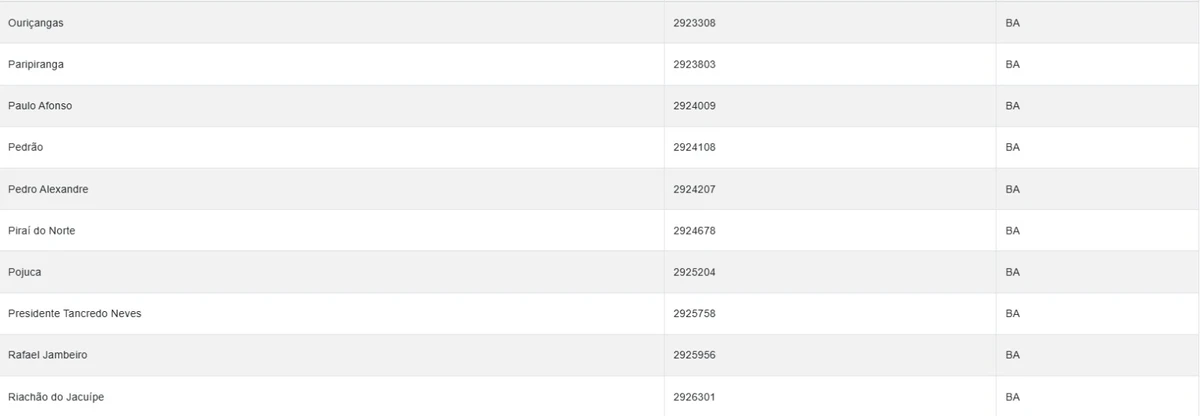The width and height of the screenshot is (1200, 416).
Task: Select the code 2926301 cell
Action: pyautogui.click(x=694, y=397)
